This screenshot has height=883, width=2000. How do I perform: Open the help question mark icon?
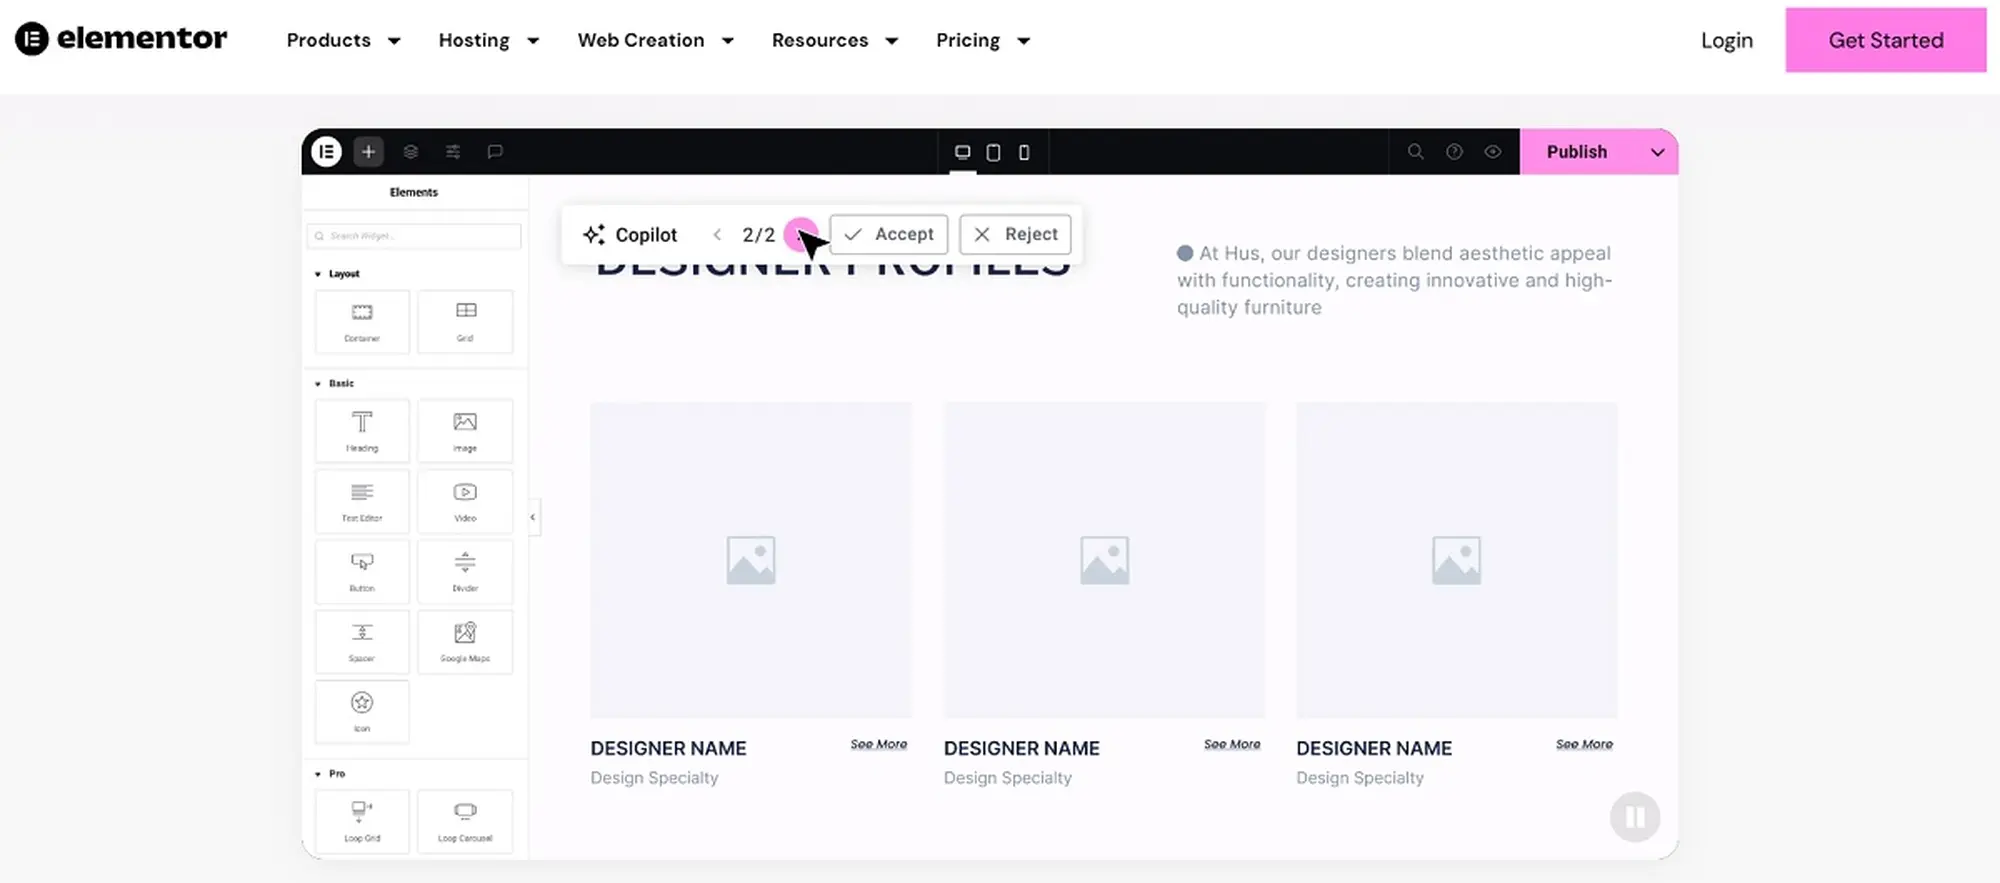1454,151
